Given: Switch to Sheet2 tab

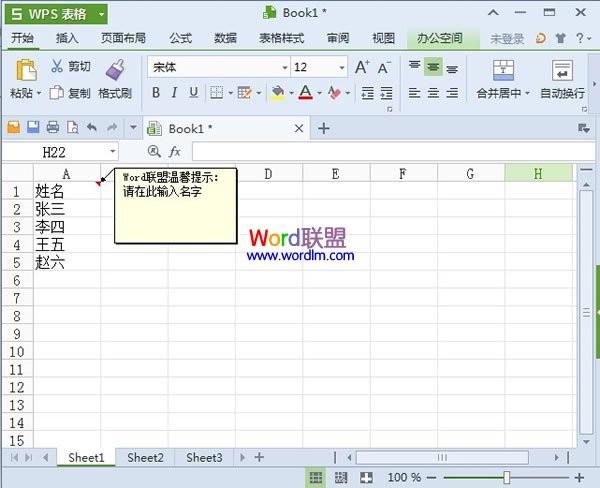Looking at the screenshot, I should click(x=145, y=457).
